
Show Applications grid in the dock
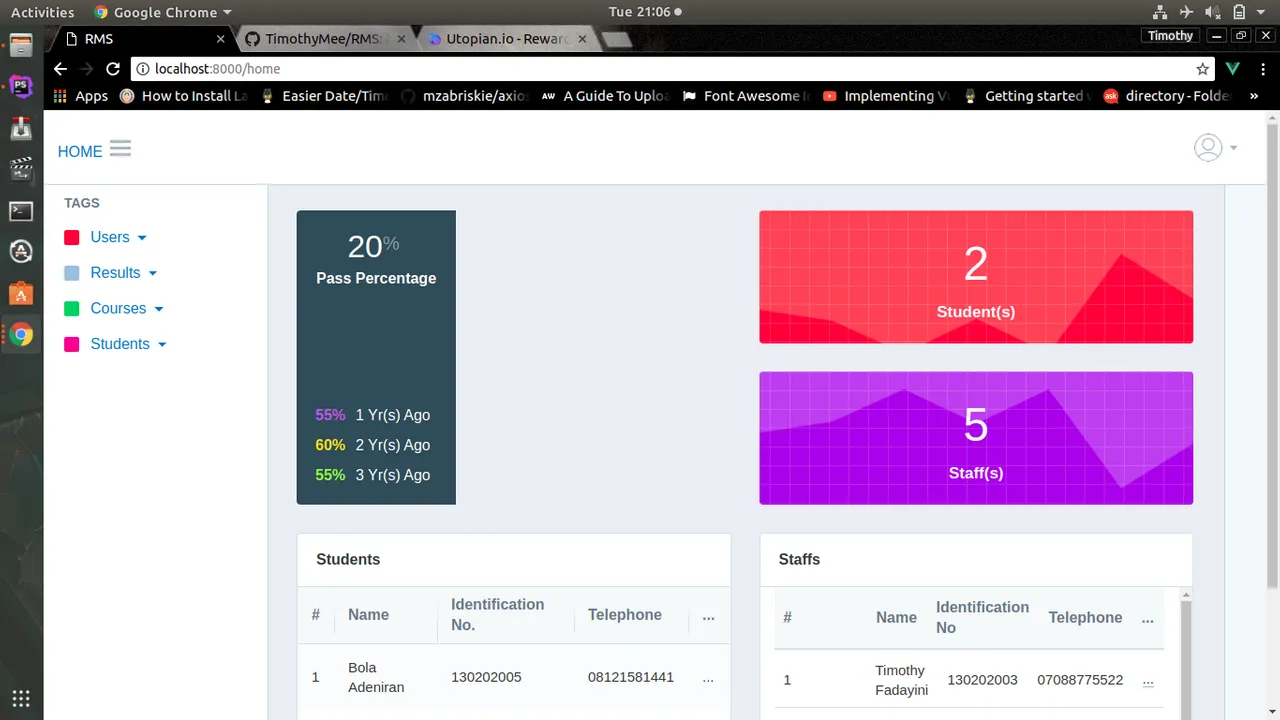tap(21, 698)
